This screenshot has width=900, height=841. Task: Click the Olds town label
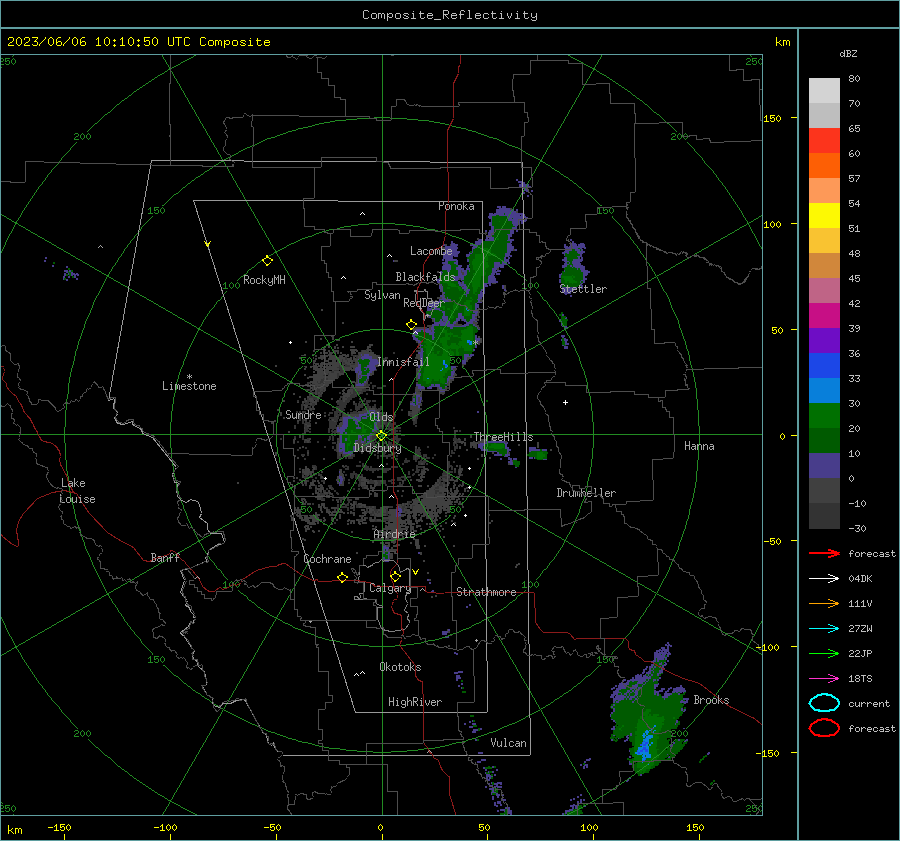pyautogui.click(x=381, y=417)
